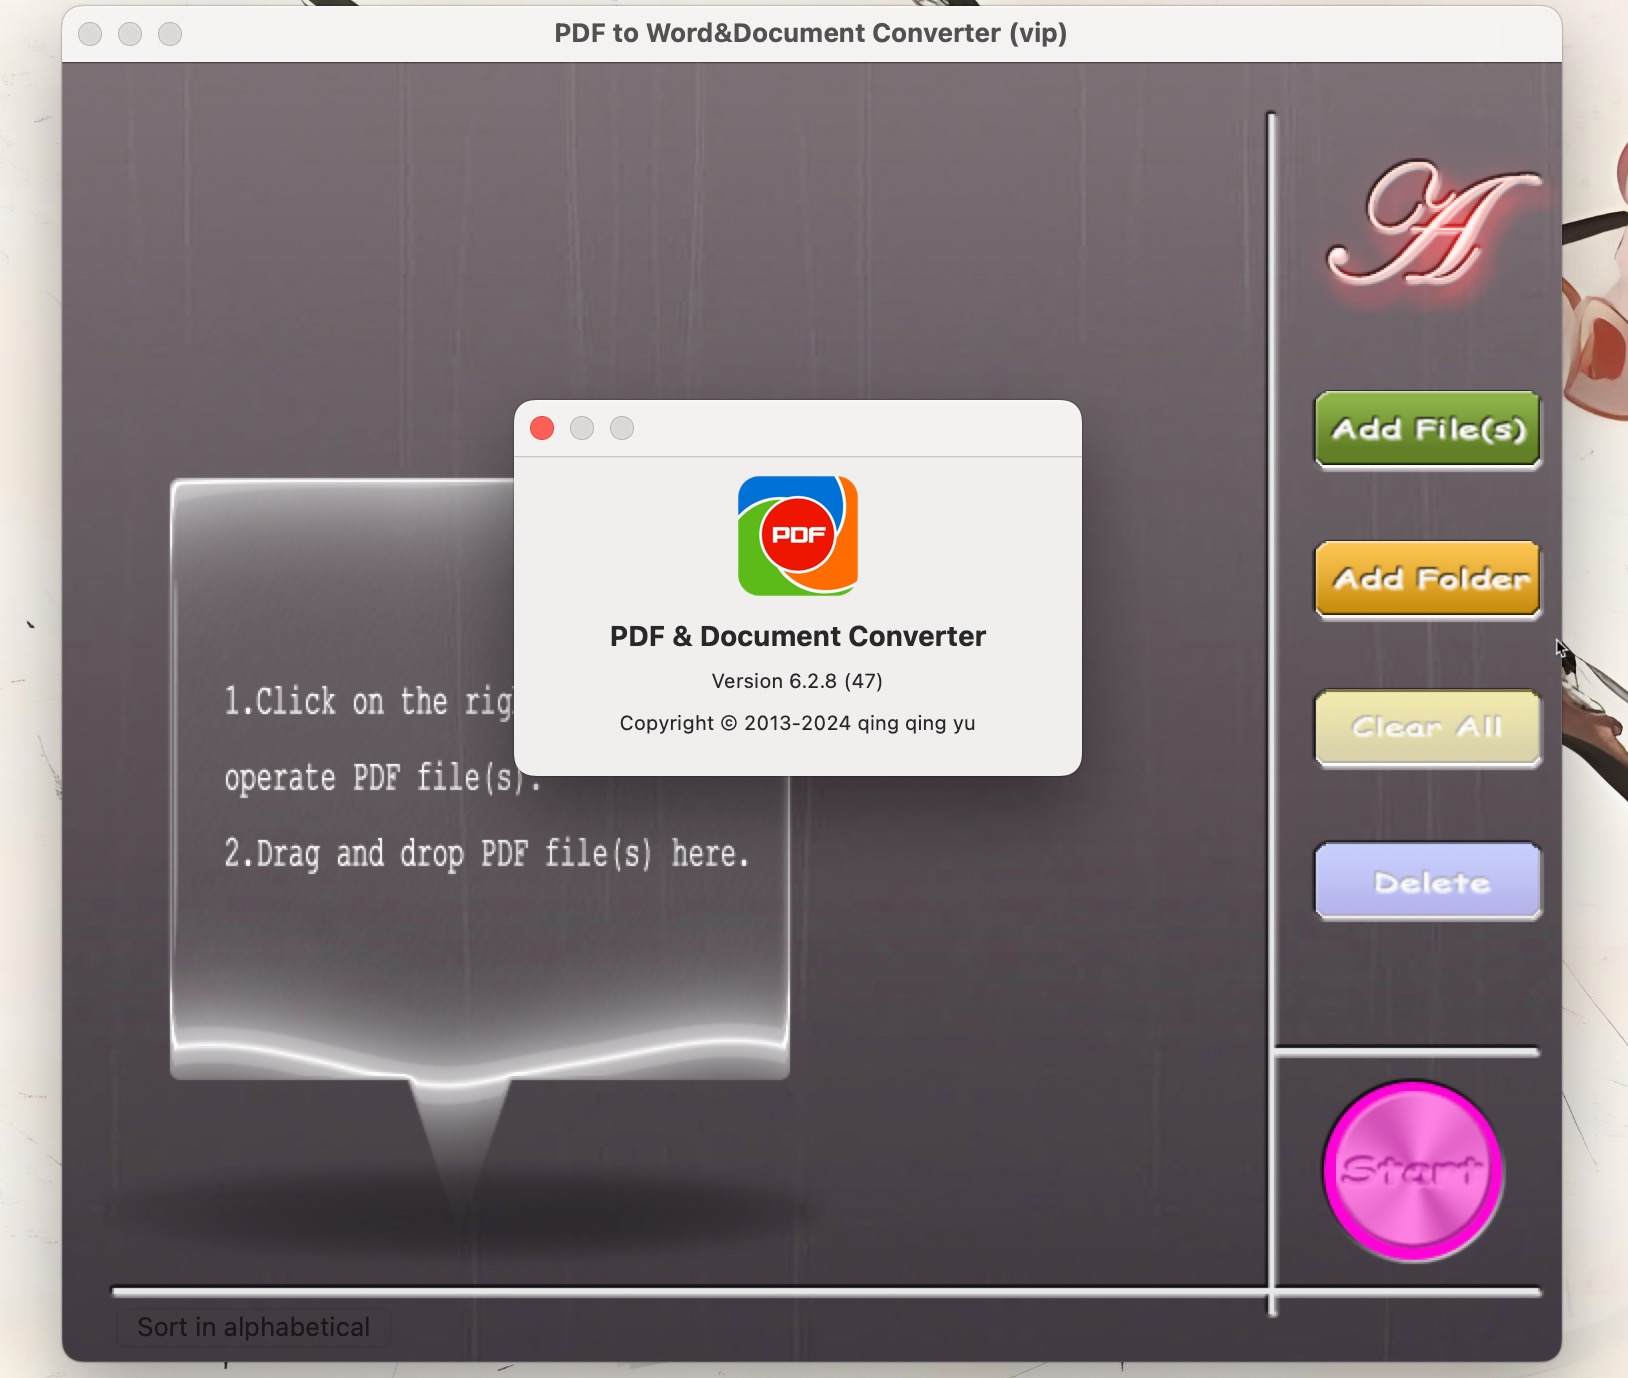Click the Delete button

[1427, 881]
